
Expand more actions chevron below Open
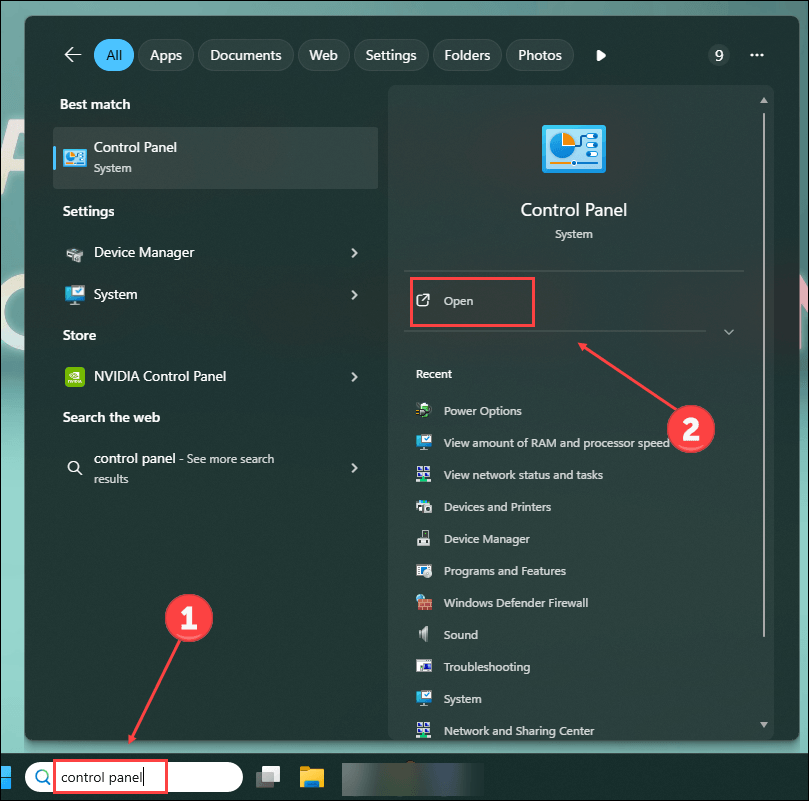pos(728,332)
